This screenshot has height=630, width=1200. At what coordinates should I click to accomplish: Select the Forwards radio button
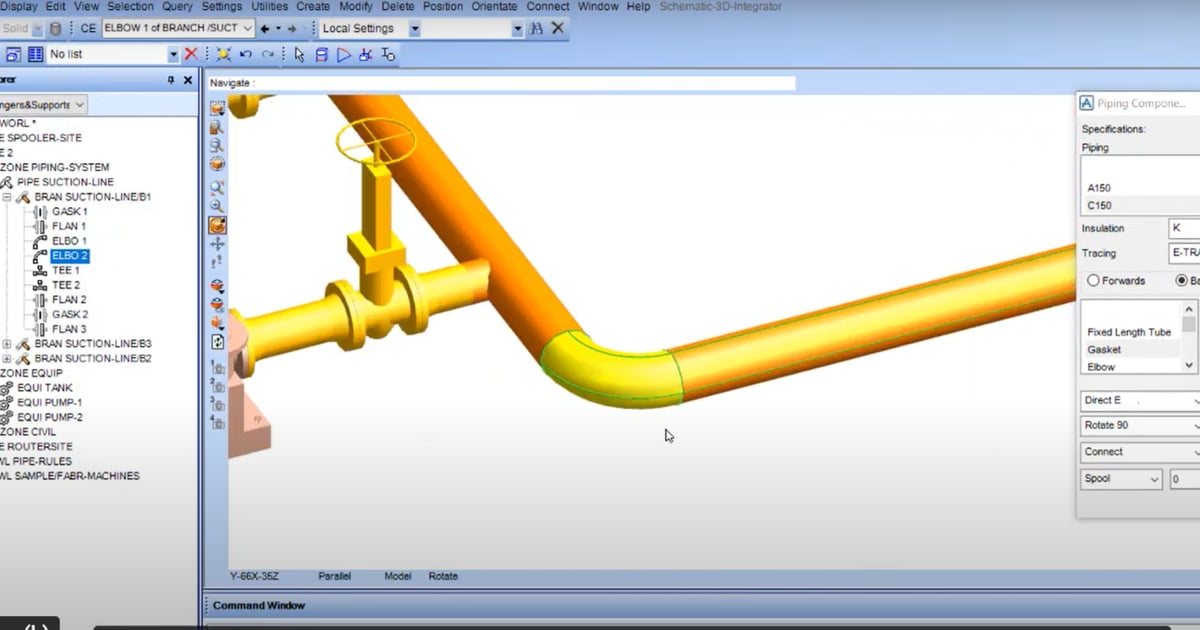[1092, 281]
